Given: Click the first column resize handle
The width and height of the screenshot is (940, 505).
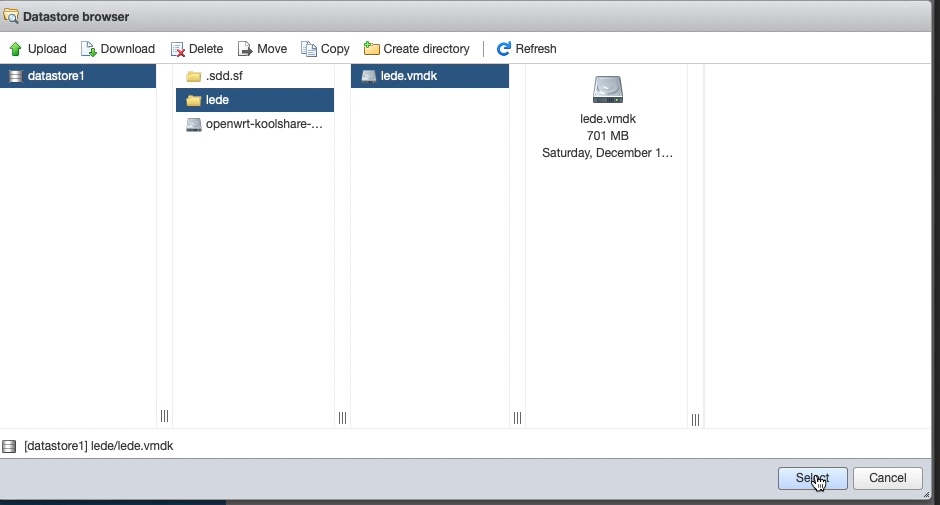Looking at the screenshot, I should pyautogui.click(x=164, y=416).
